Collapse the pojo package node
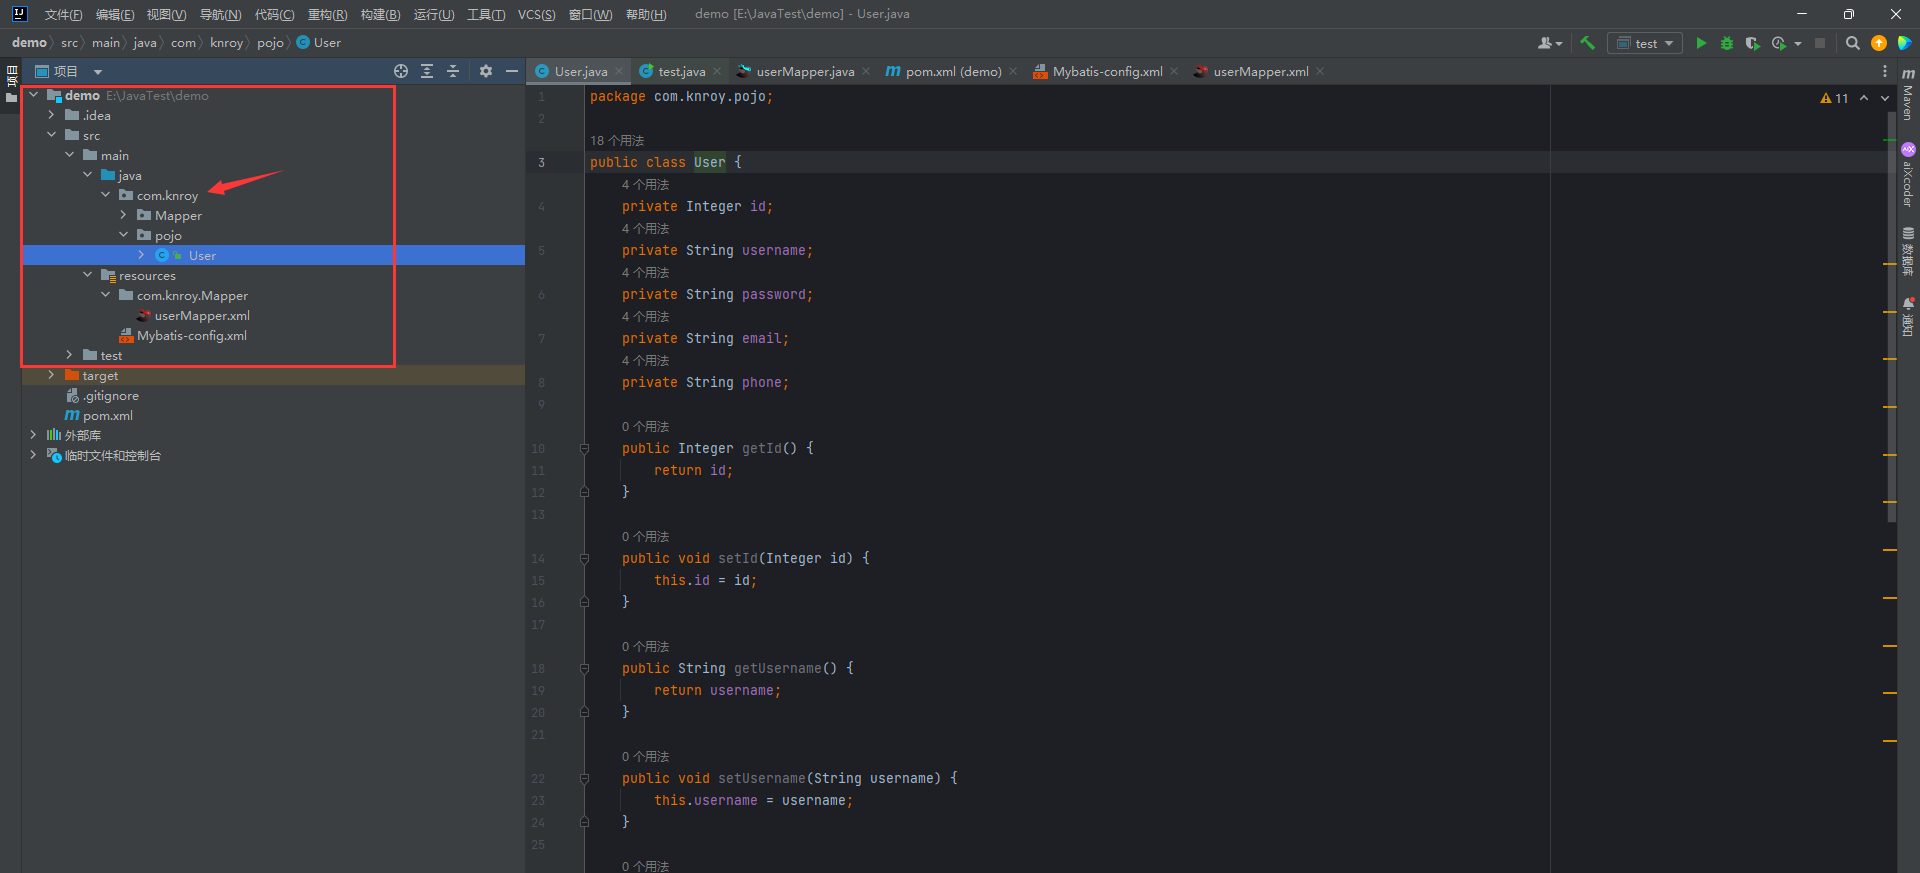 pos(124,235)
